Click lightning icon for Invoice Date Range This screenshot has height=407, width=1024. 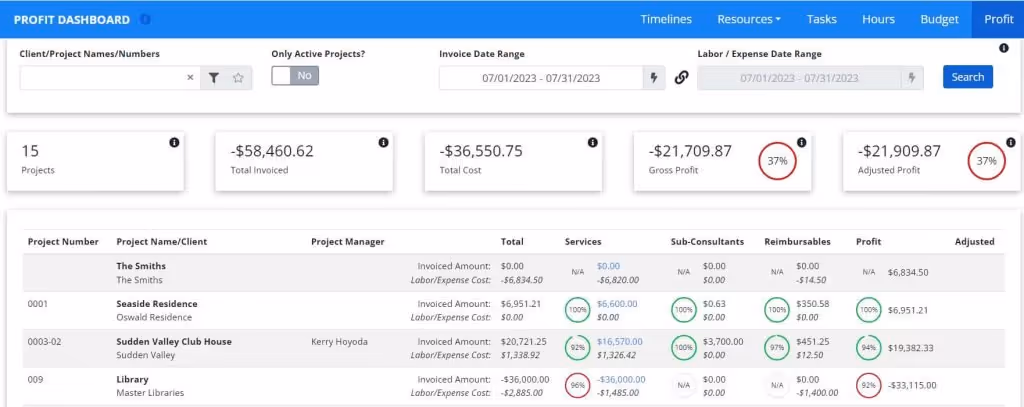tap(654, 78)
